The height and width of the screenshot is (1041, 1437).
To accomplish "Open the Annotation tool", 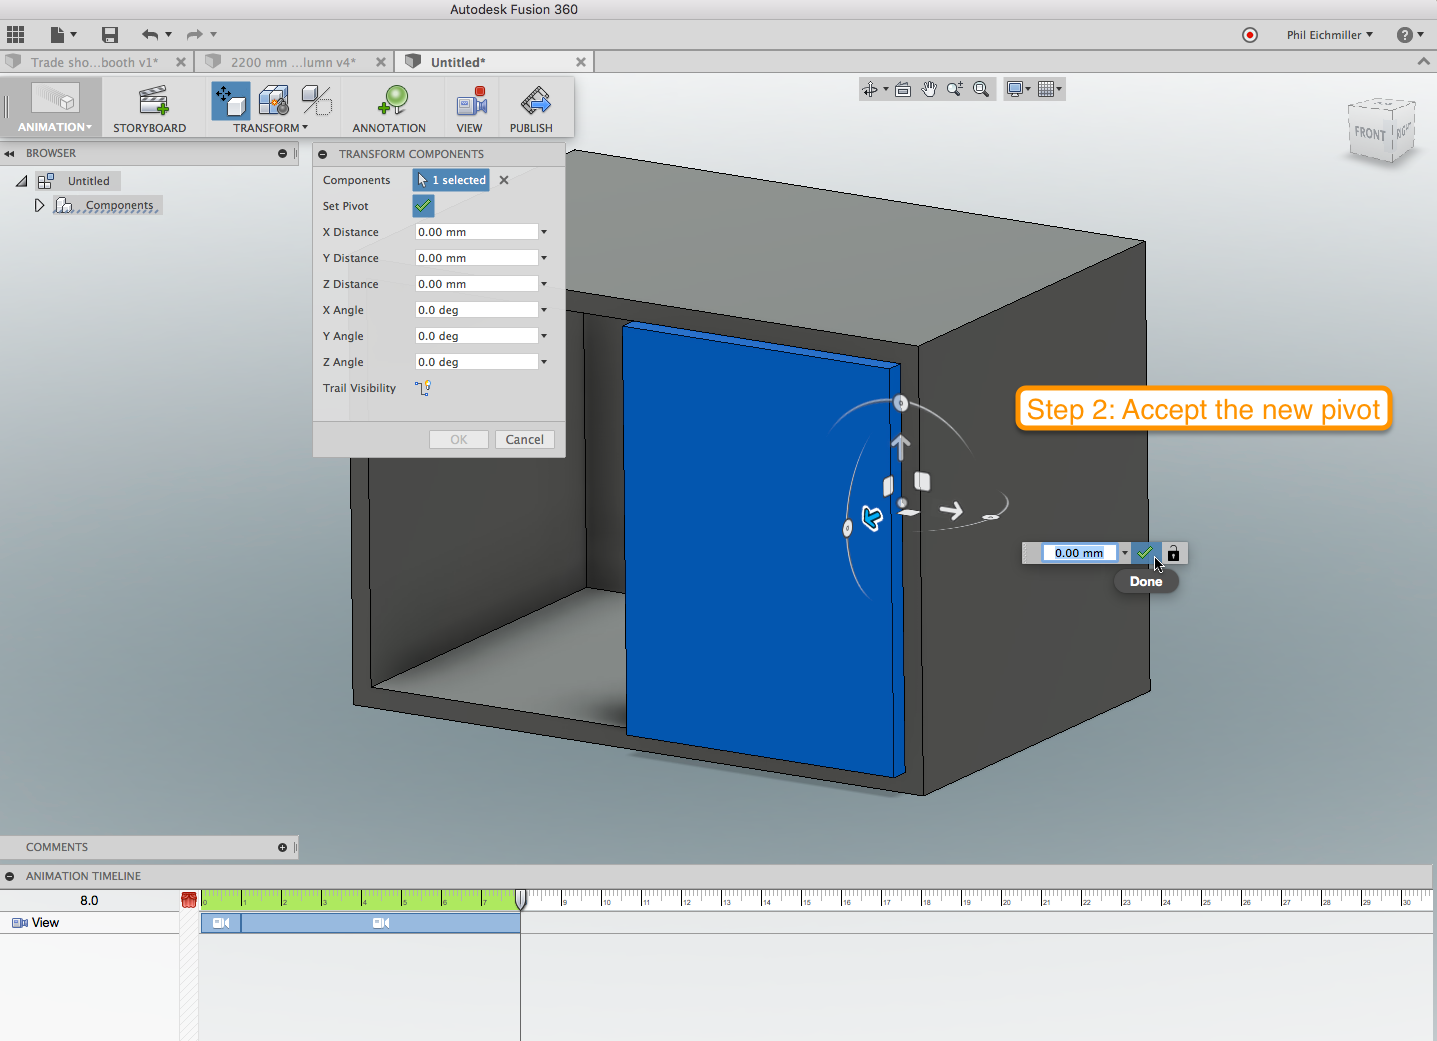I will coord(389,108).
